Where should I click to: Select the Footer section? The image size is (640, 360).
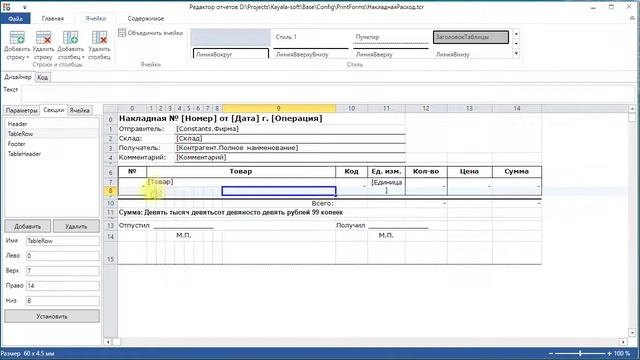51,144
